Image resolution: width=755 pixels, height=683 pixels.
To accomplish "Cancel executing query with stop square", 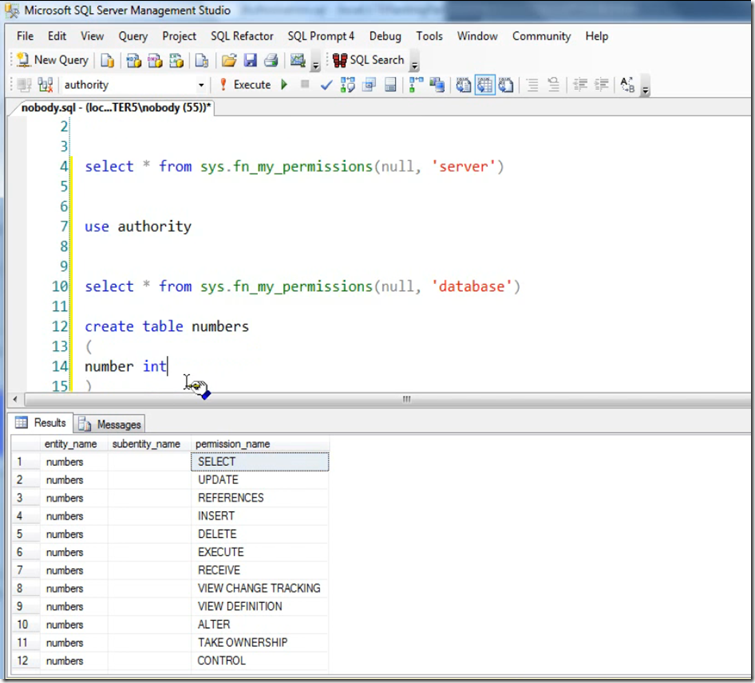I will point(305,84).
